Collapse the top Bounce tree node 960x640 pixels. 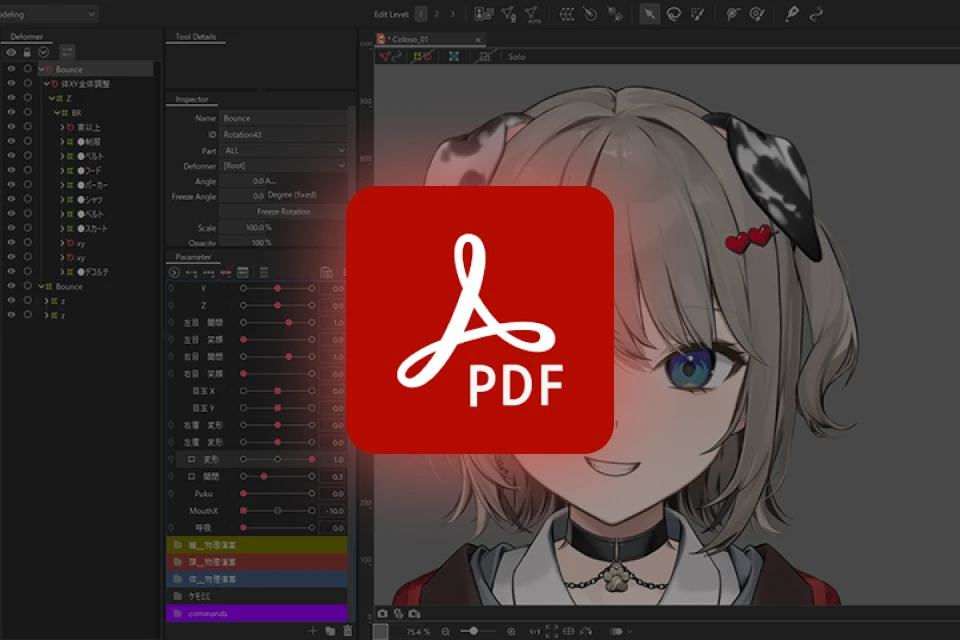[41, 69]
